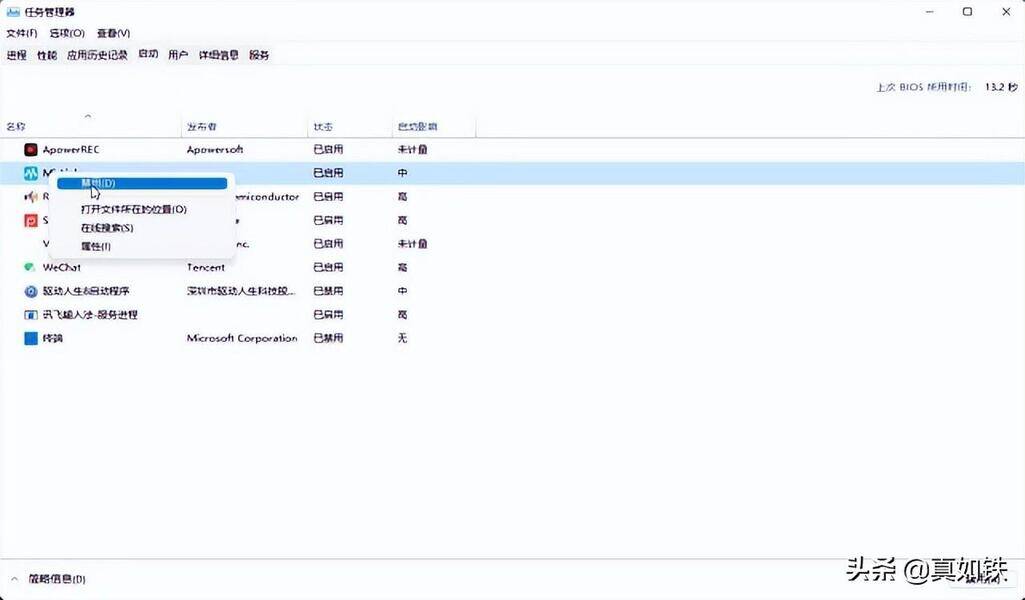Click the Task Manager title bar icon
The height and width of the screenshot is (600, 1025).
(x=13, y=12)
